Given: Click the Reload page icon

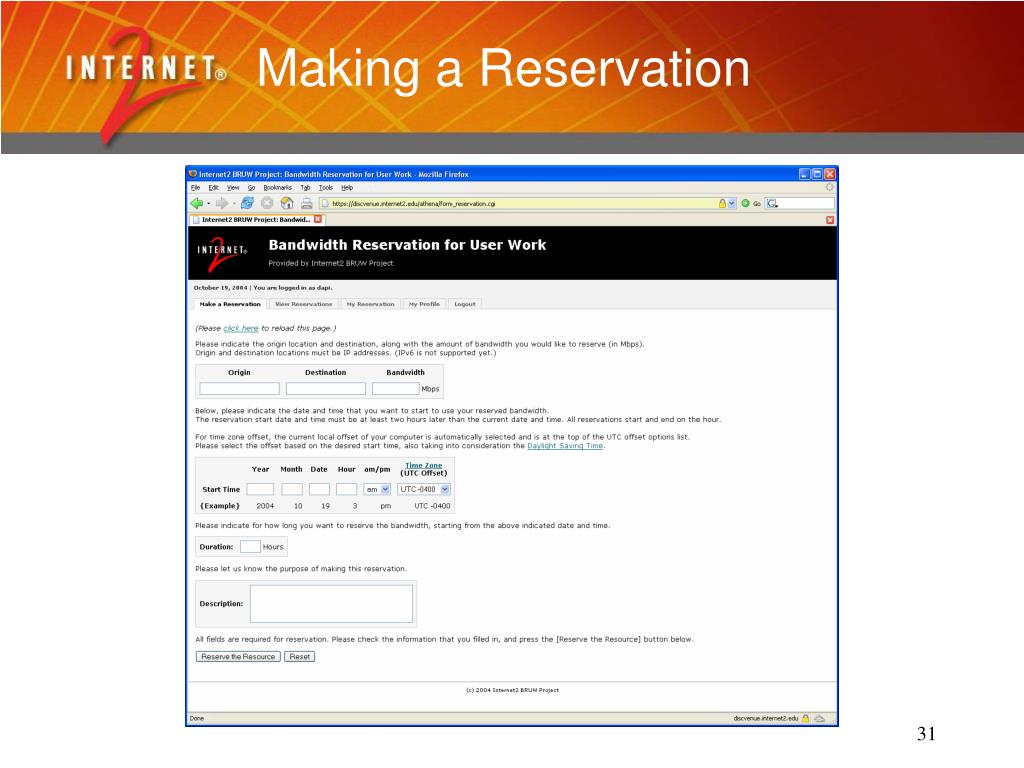Looking at the screenshot, I should click(247, 204).
